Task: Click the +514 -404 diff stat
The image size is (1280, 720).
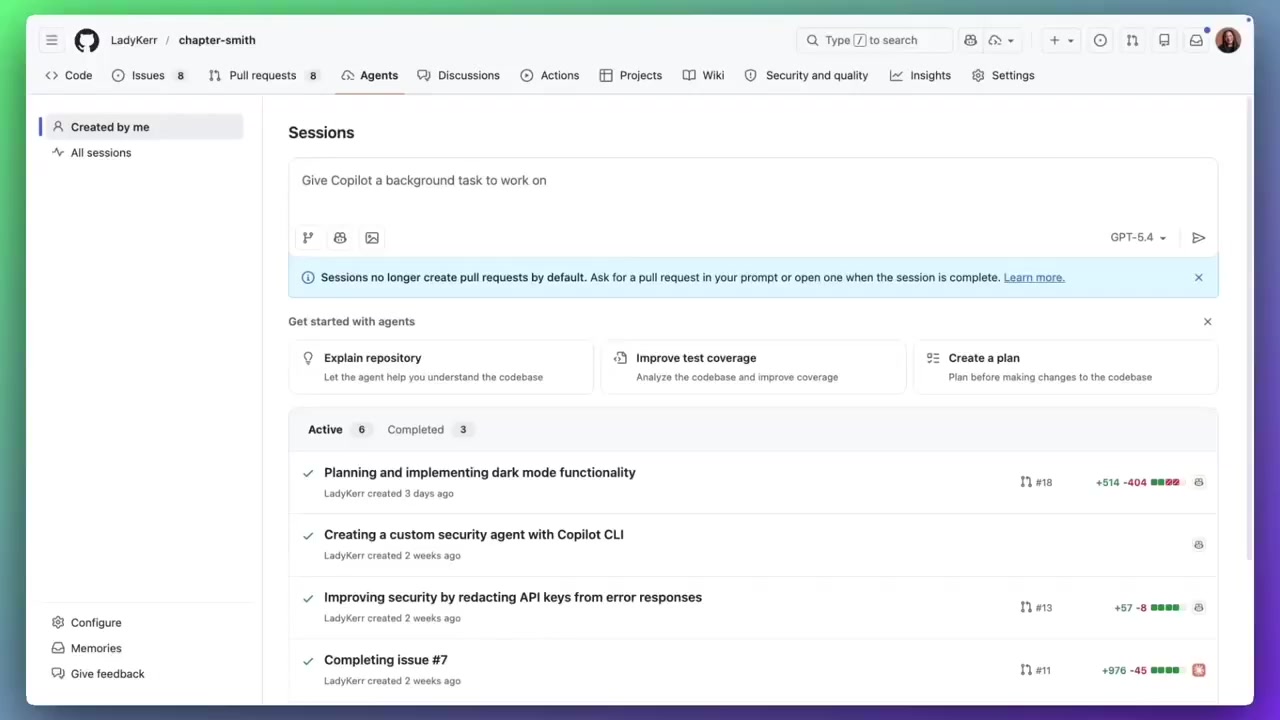Action: click(x=1138, y=482)
